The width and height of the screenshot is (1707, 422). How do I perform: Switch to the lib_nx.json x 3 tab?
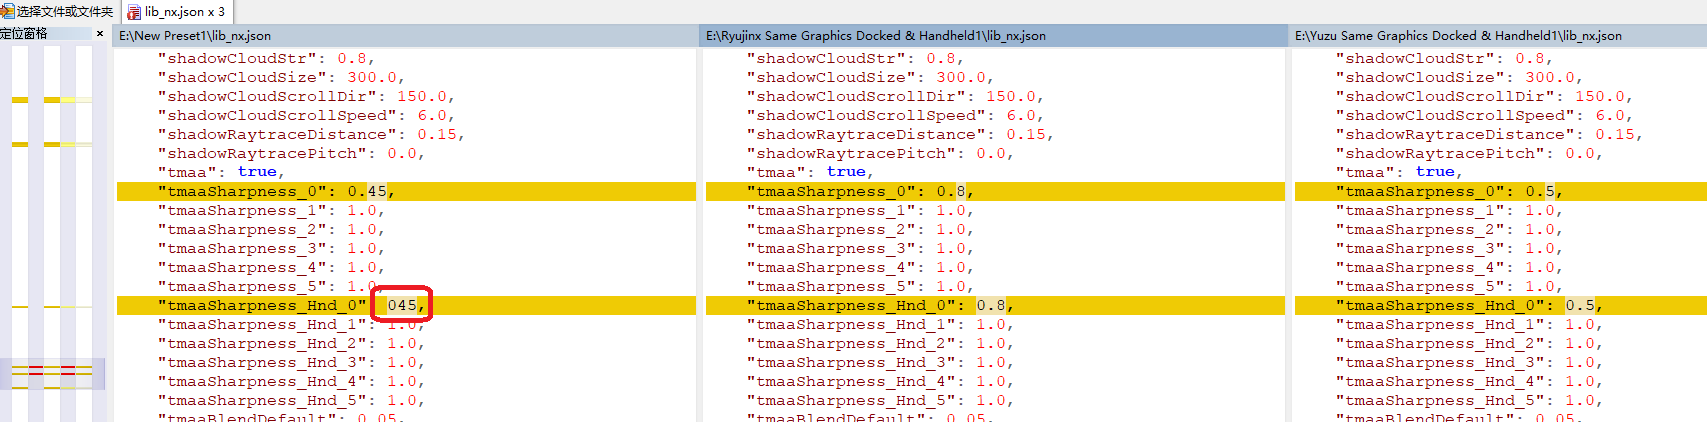tap(176, 12)
